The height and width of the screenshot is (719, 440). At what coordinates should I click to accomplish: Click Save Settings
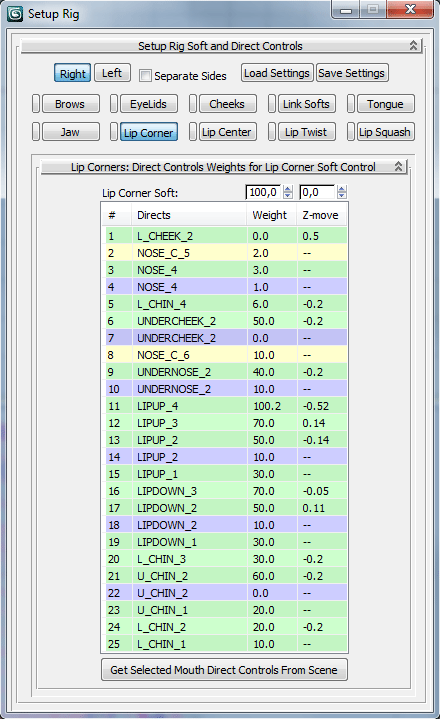pos(352,73)
